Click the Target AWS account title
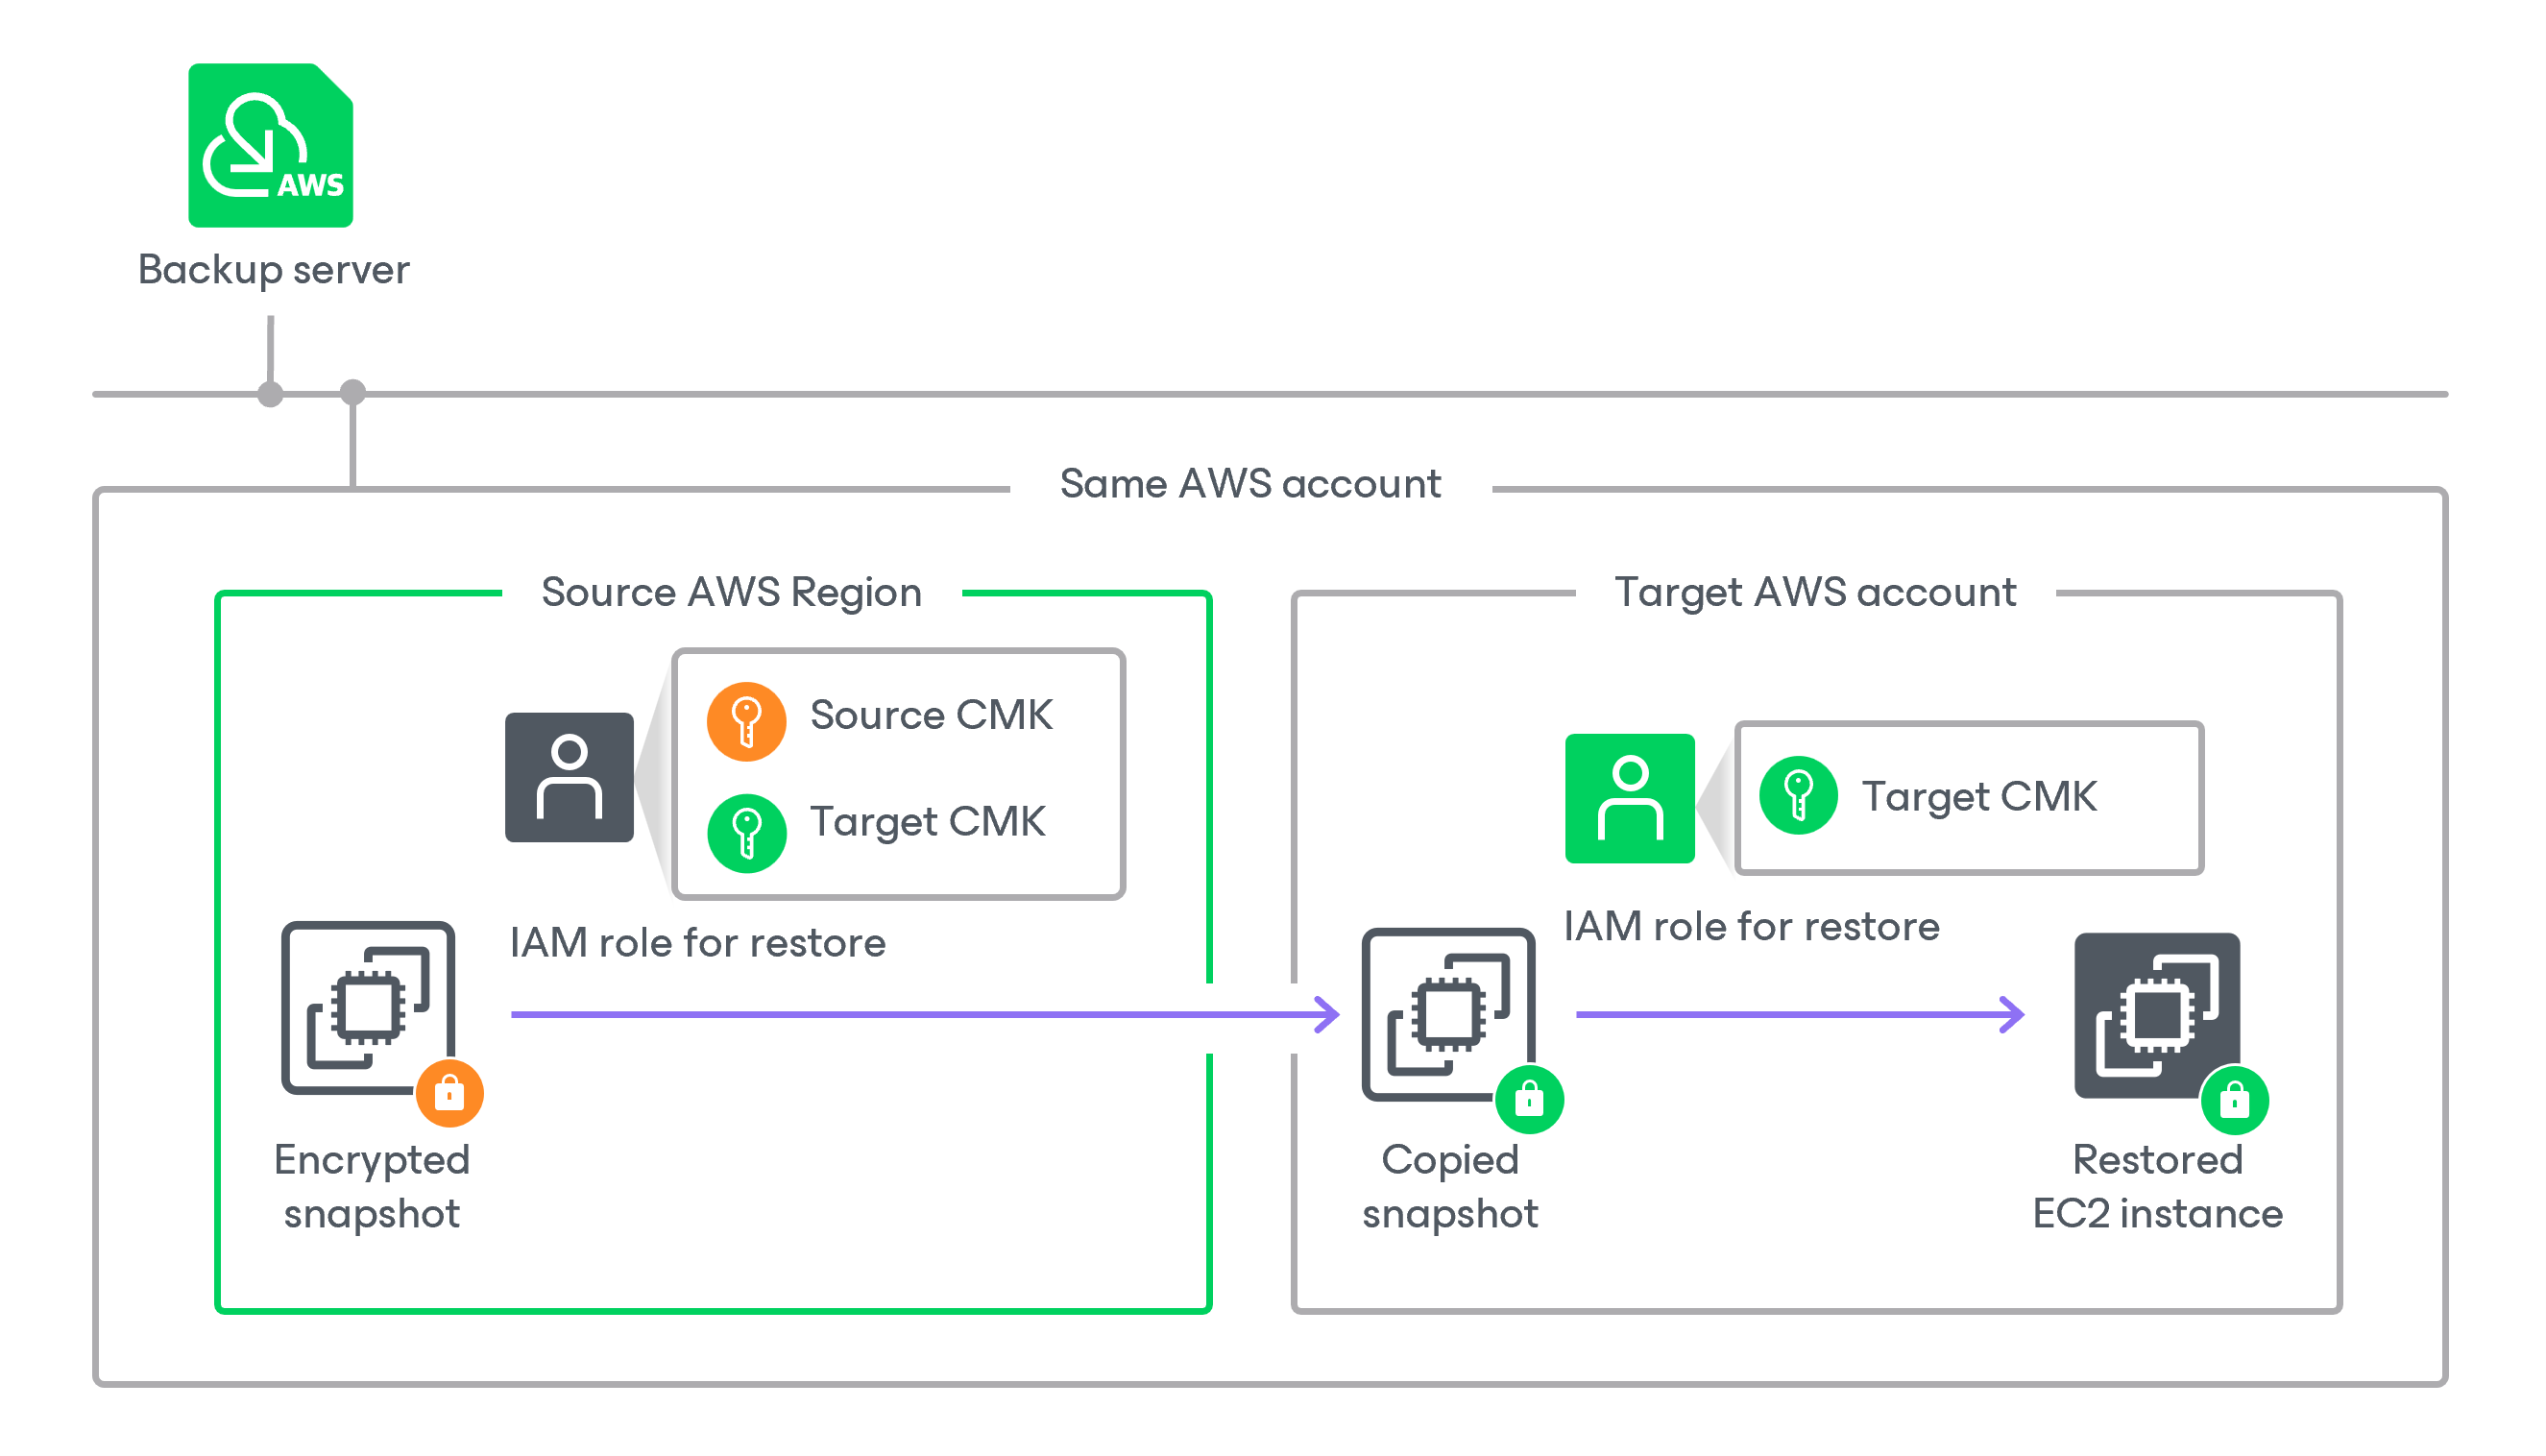This screenshot has width=2546, height=1456. point(1815,592)
